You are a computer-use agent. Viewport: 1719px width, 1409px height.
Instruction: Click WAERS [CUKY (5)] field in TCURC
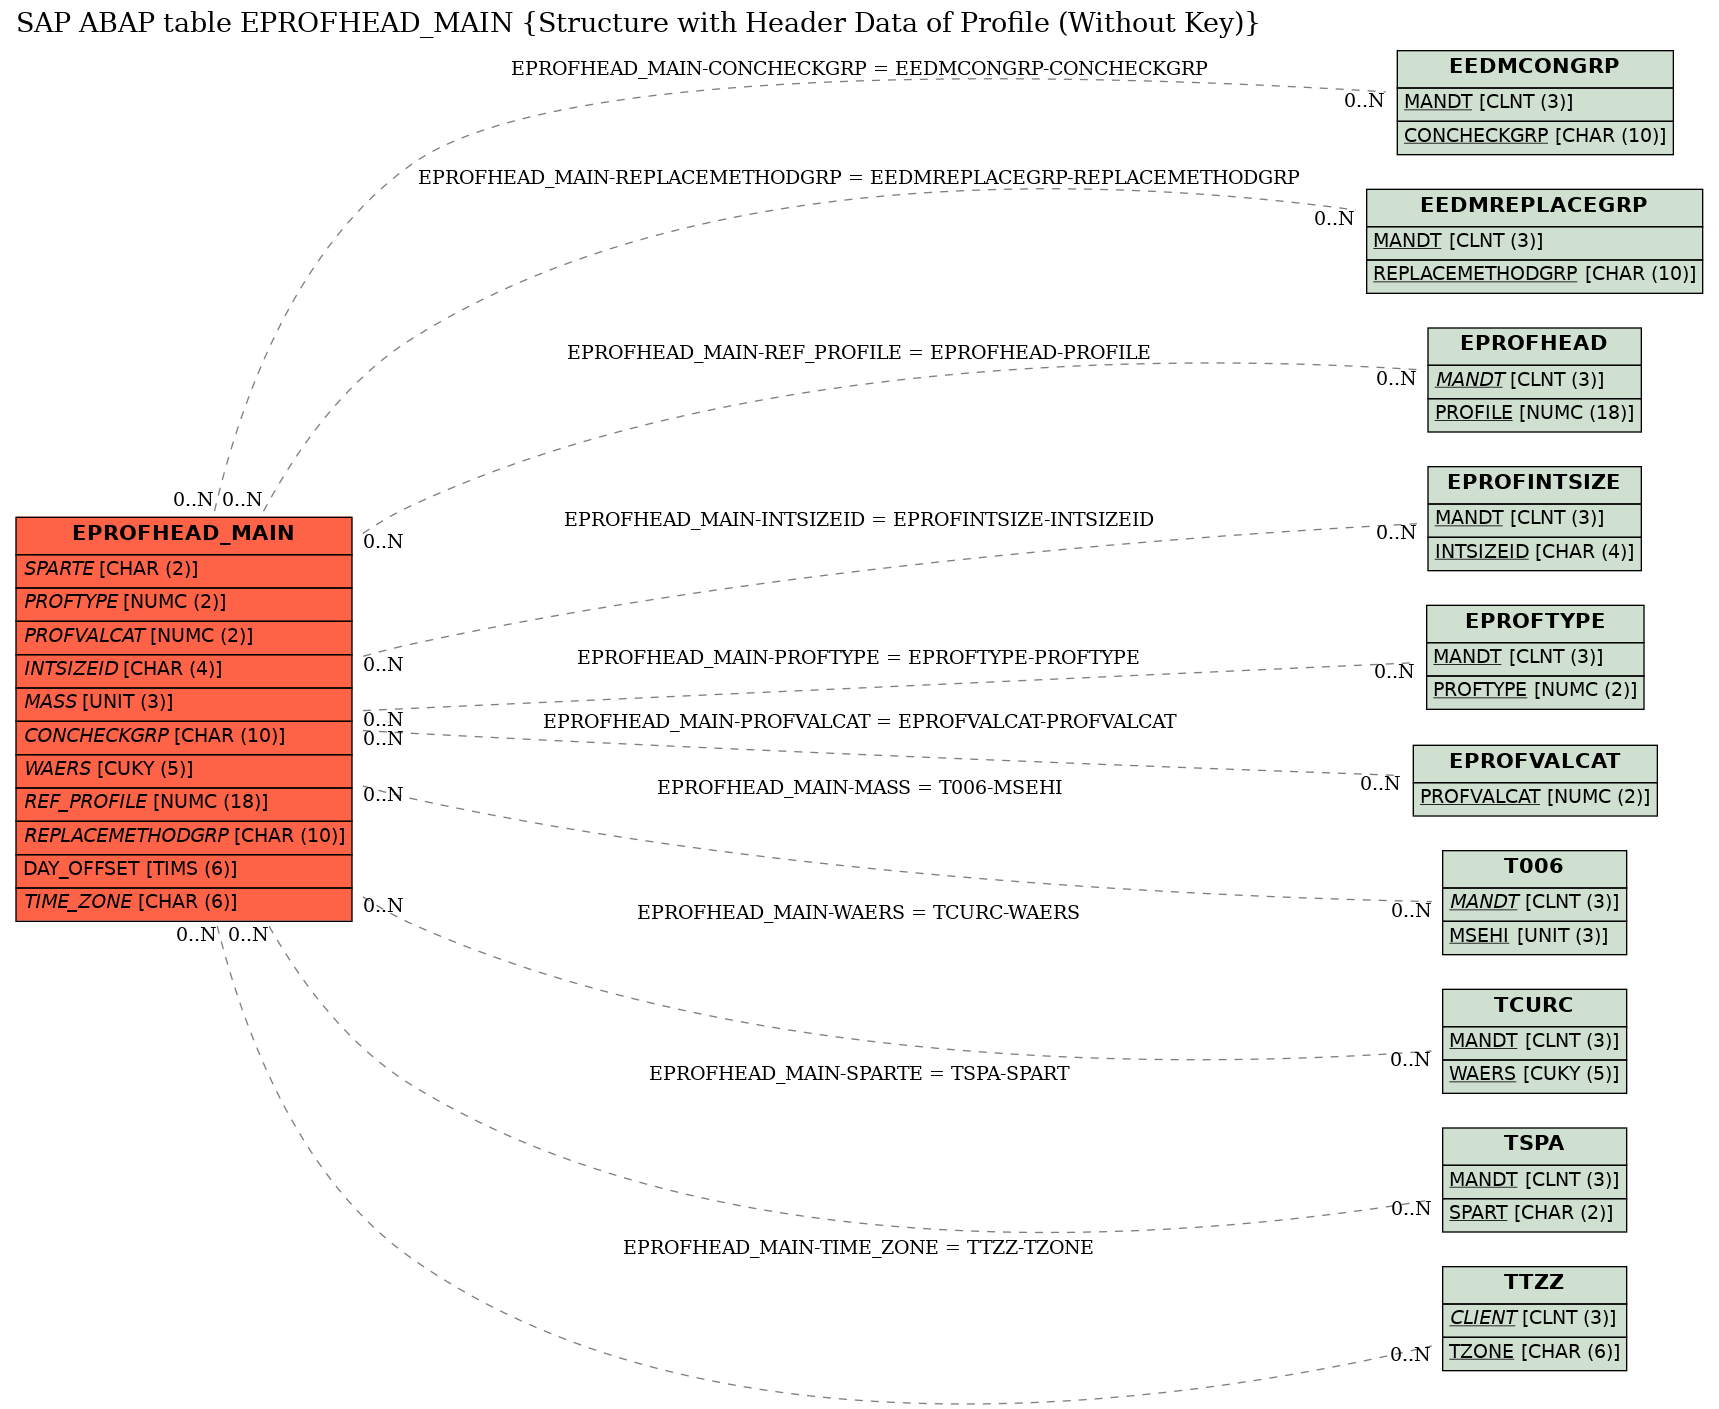point(1534,1075)
